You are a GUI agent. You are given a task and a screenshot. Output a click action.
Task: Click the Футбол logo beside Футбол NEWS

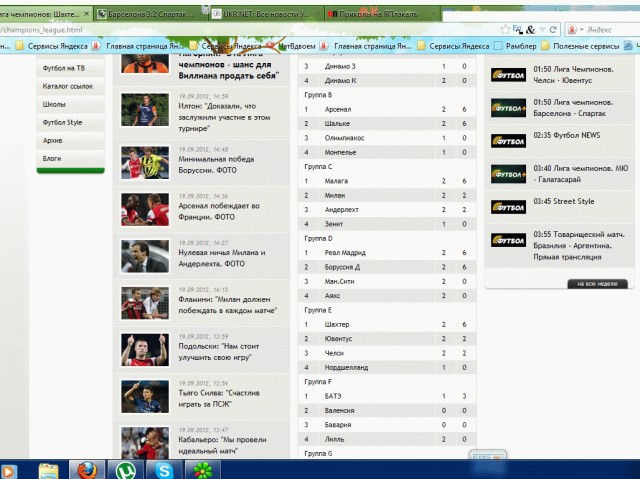click(508, 141)
